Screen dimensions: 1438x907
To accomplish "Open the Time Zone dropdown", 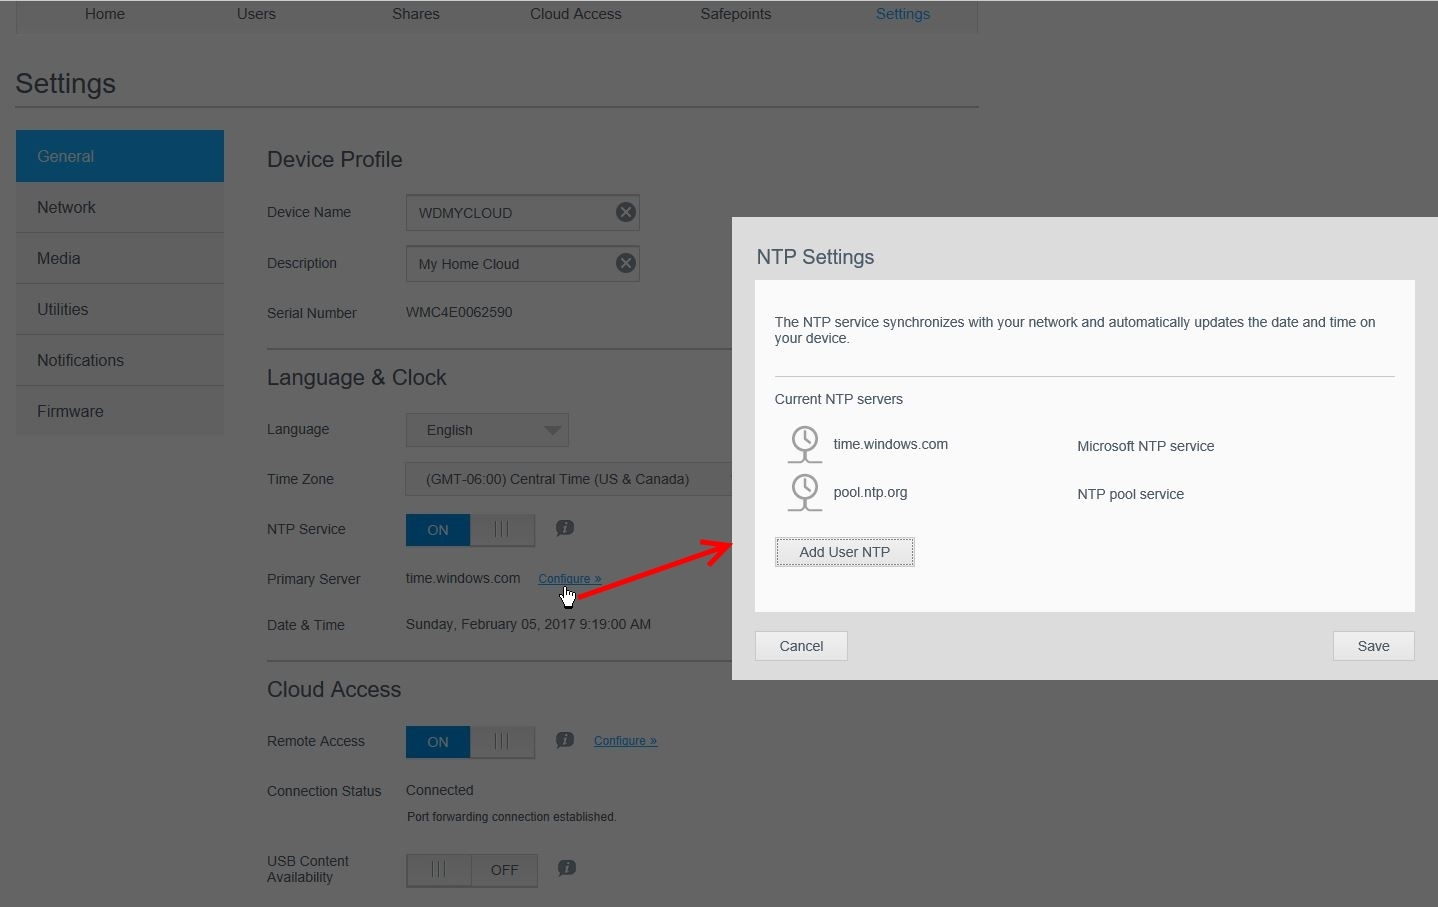I will pyautogui.click(x=569, y=479).
